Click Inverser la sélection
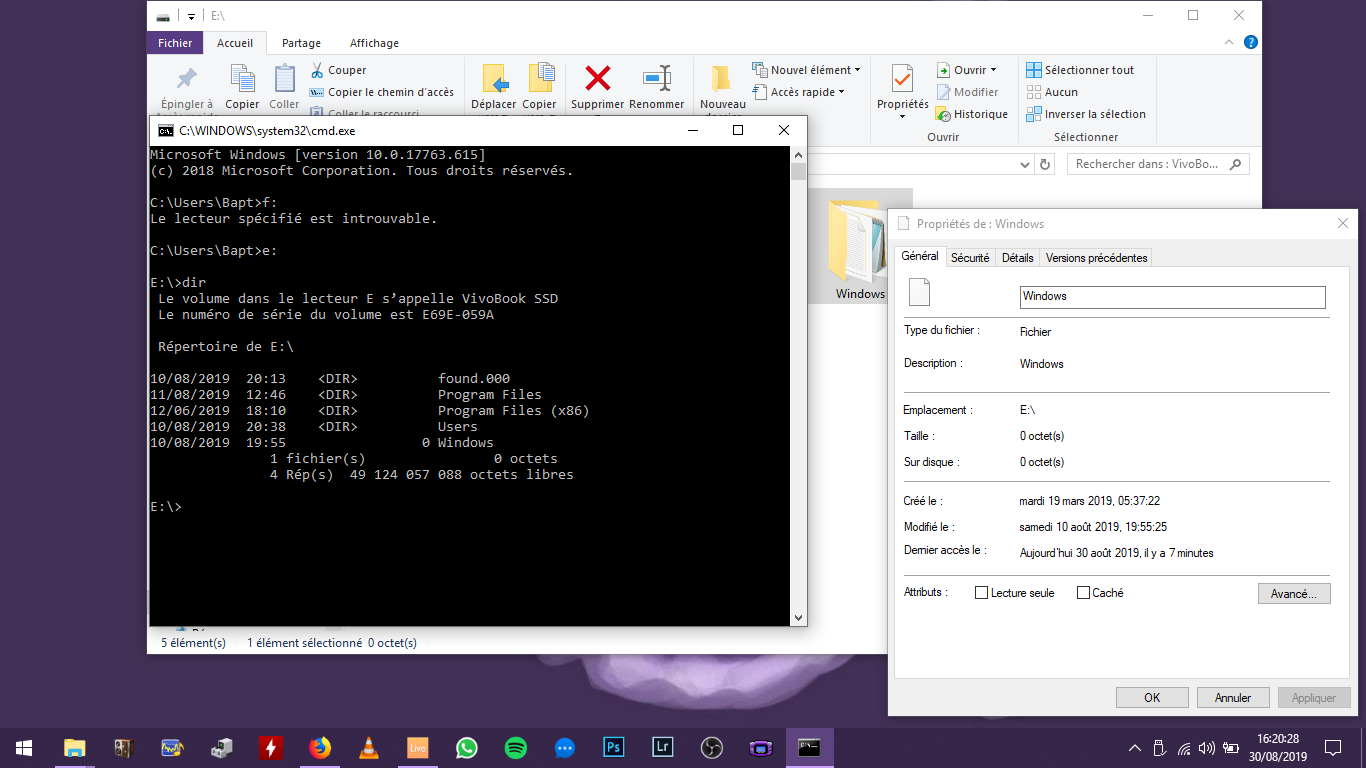1366x768 pixels. [1086, 114]
